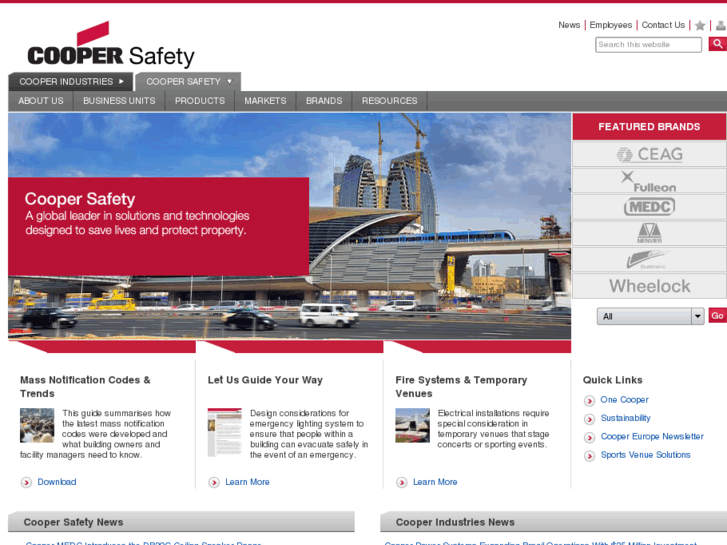
Task: Click the star favorites icon
Action: pos(700,26)
